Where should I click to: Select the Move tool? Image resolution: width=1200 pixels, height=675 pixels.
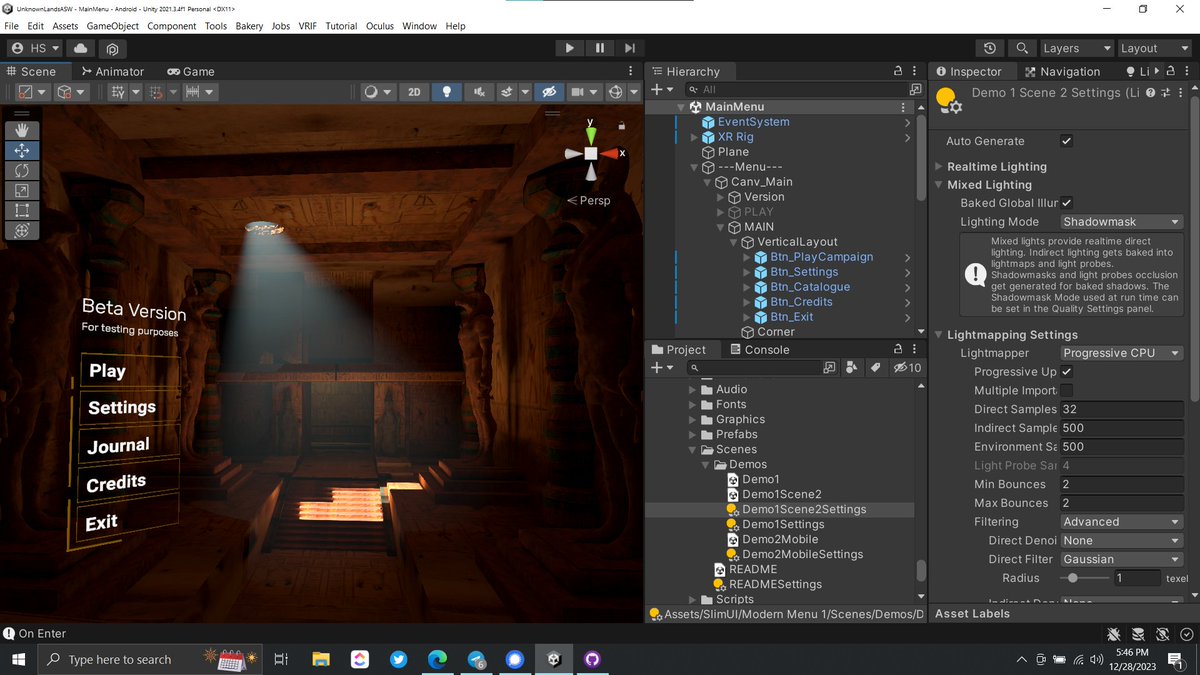tap(22, 150)
